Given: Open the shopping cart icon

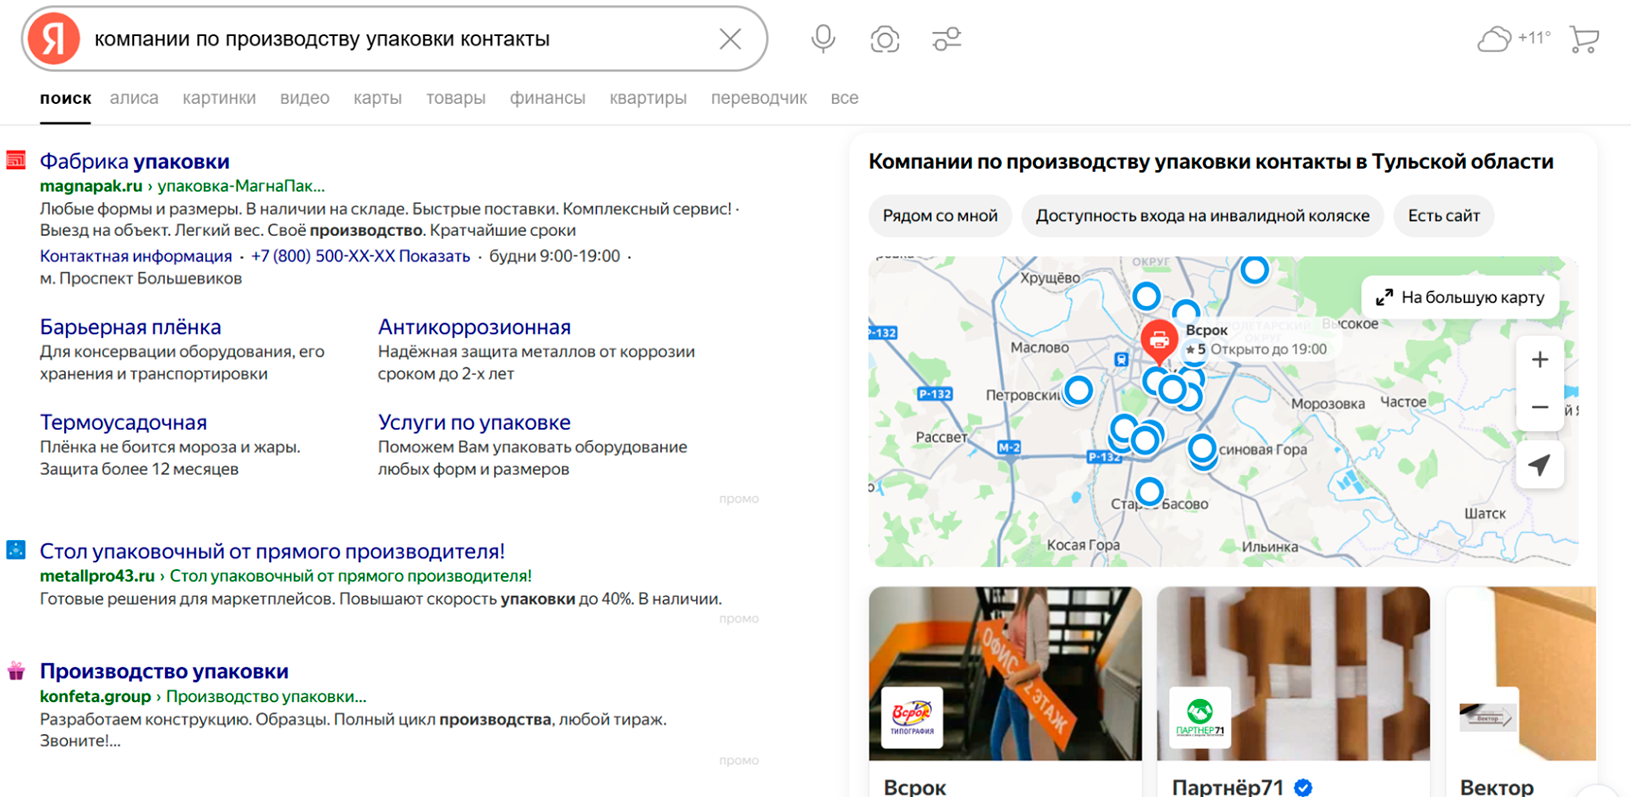Looking at the screenshot, I should coord(1584,39).
